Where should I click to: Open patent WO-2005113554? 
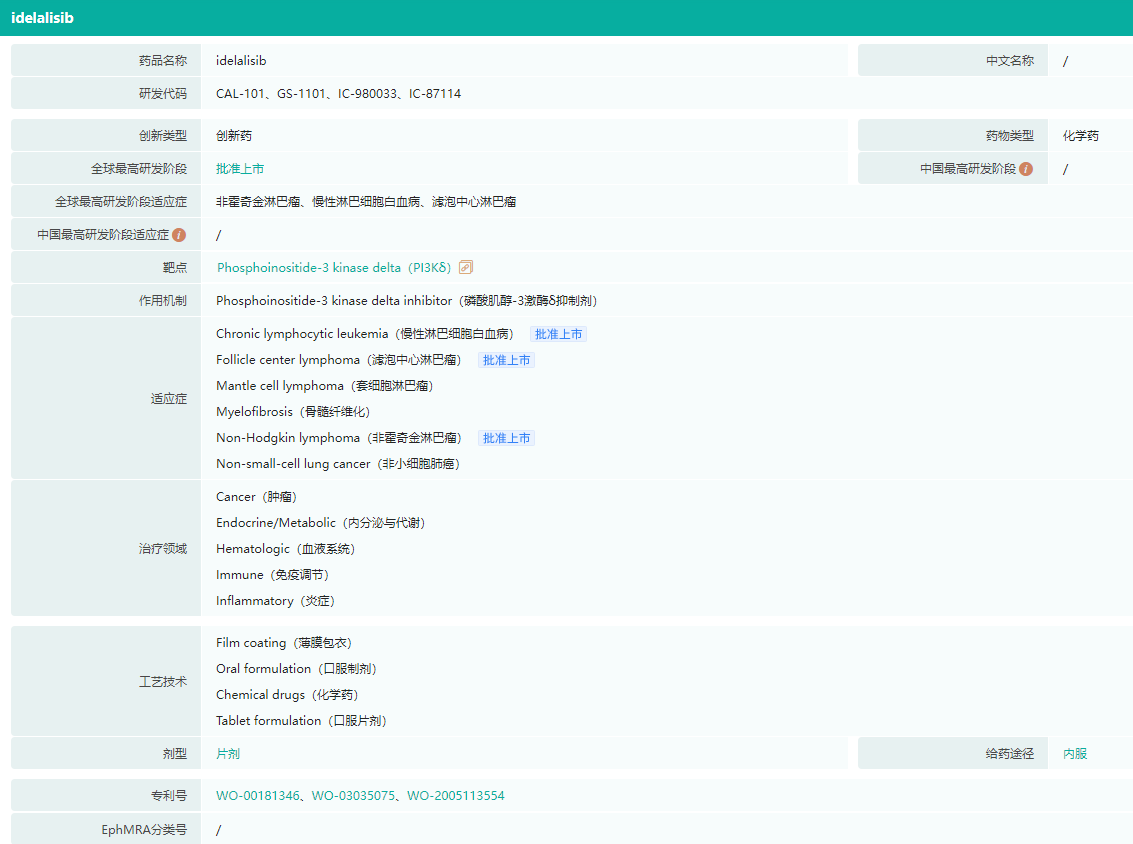[x=456, y=796]
